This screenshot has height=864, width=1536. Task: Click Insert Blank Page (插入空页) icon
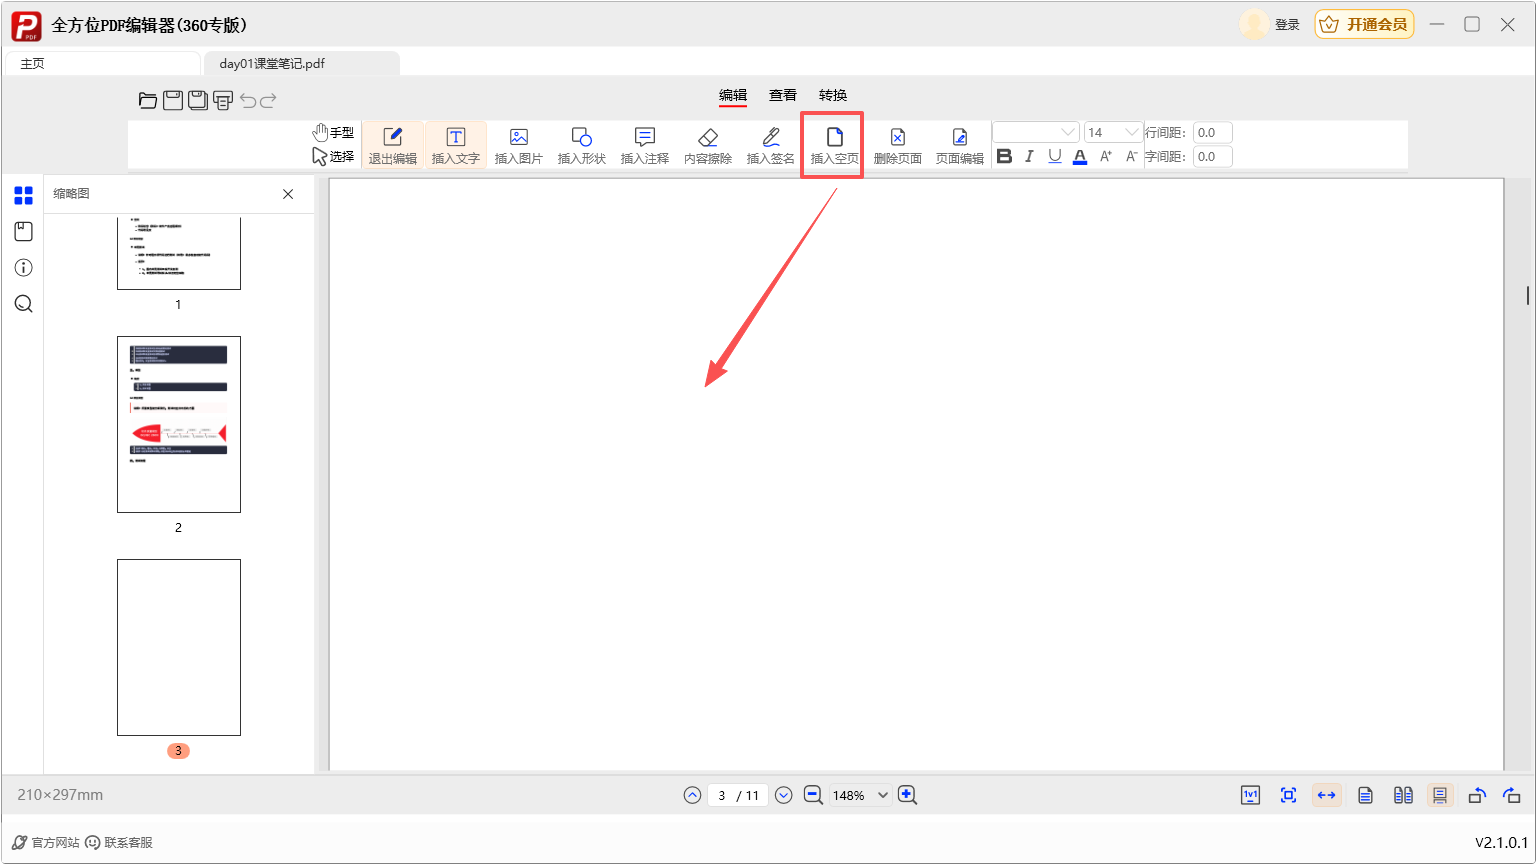pos(834,145)
